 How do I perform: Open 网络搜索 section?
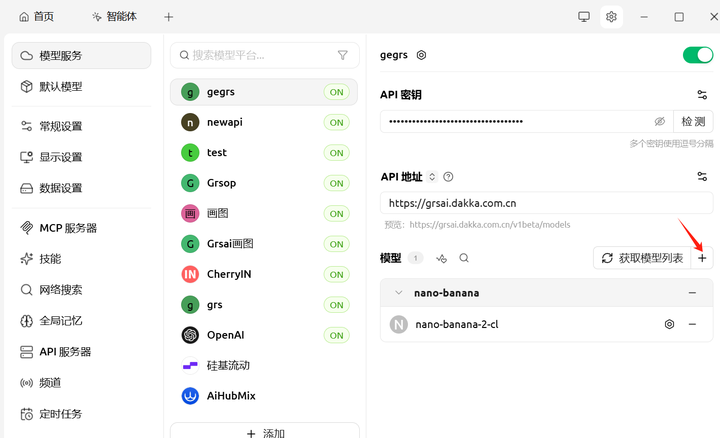click(81, 290)
